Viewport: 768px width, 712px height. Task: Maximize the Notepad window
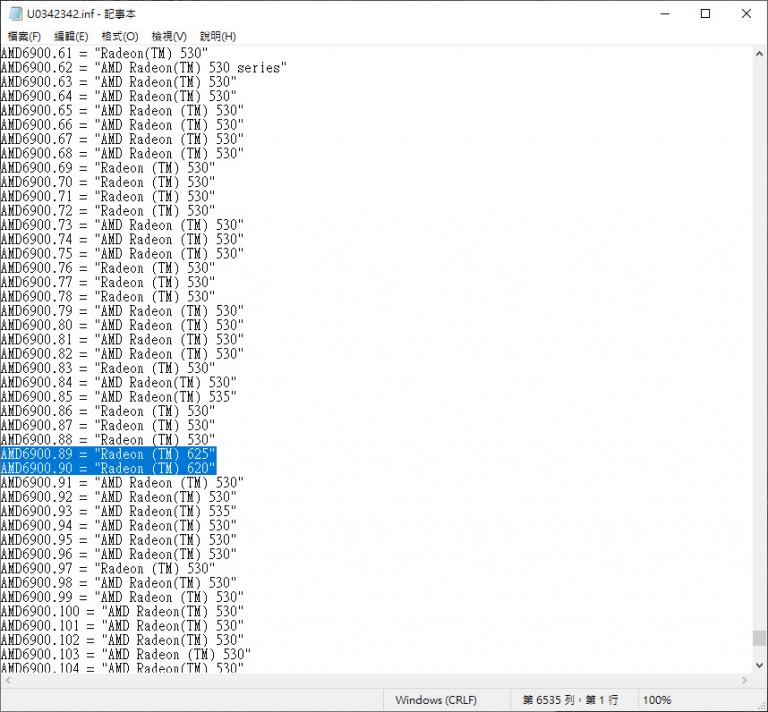tap(705, 14)
